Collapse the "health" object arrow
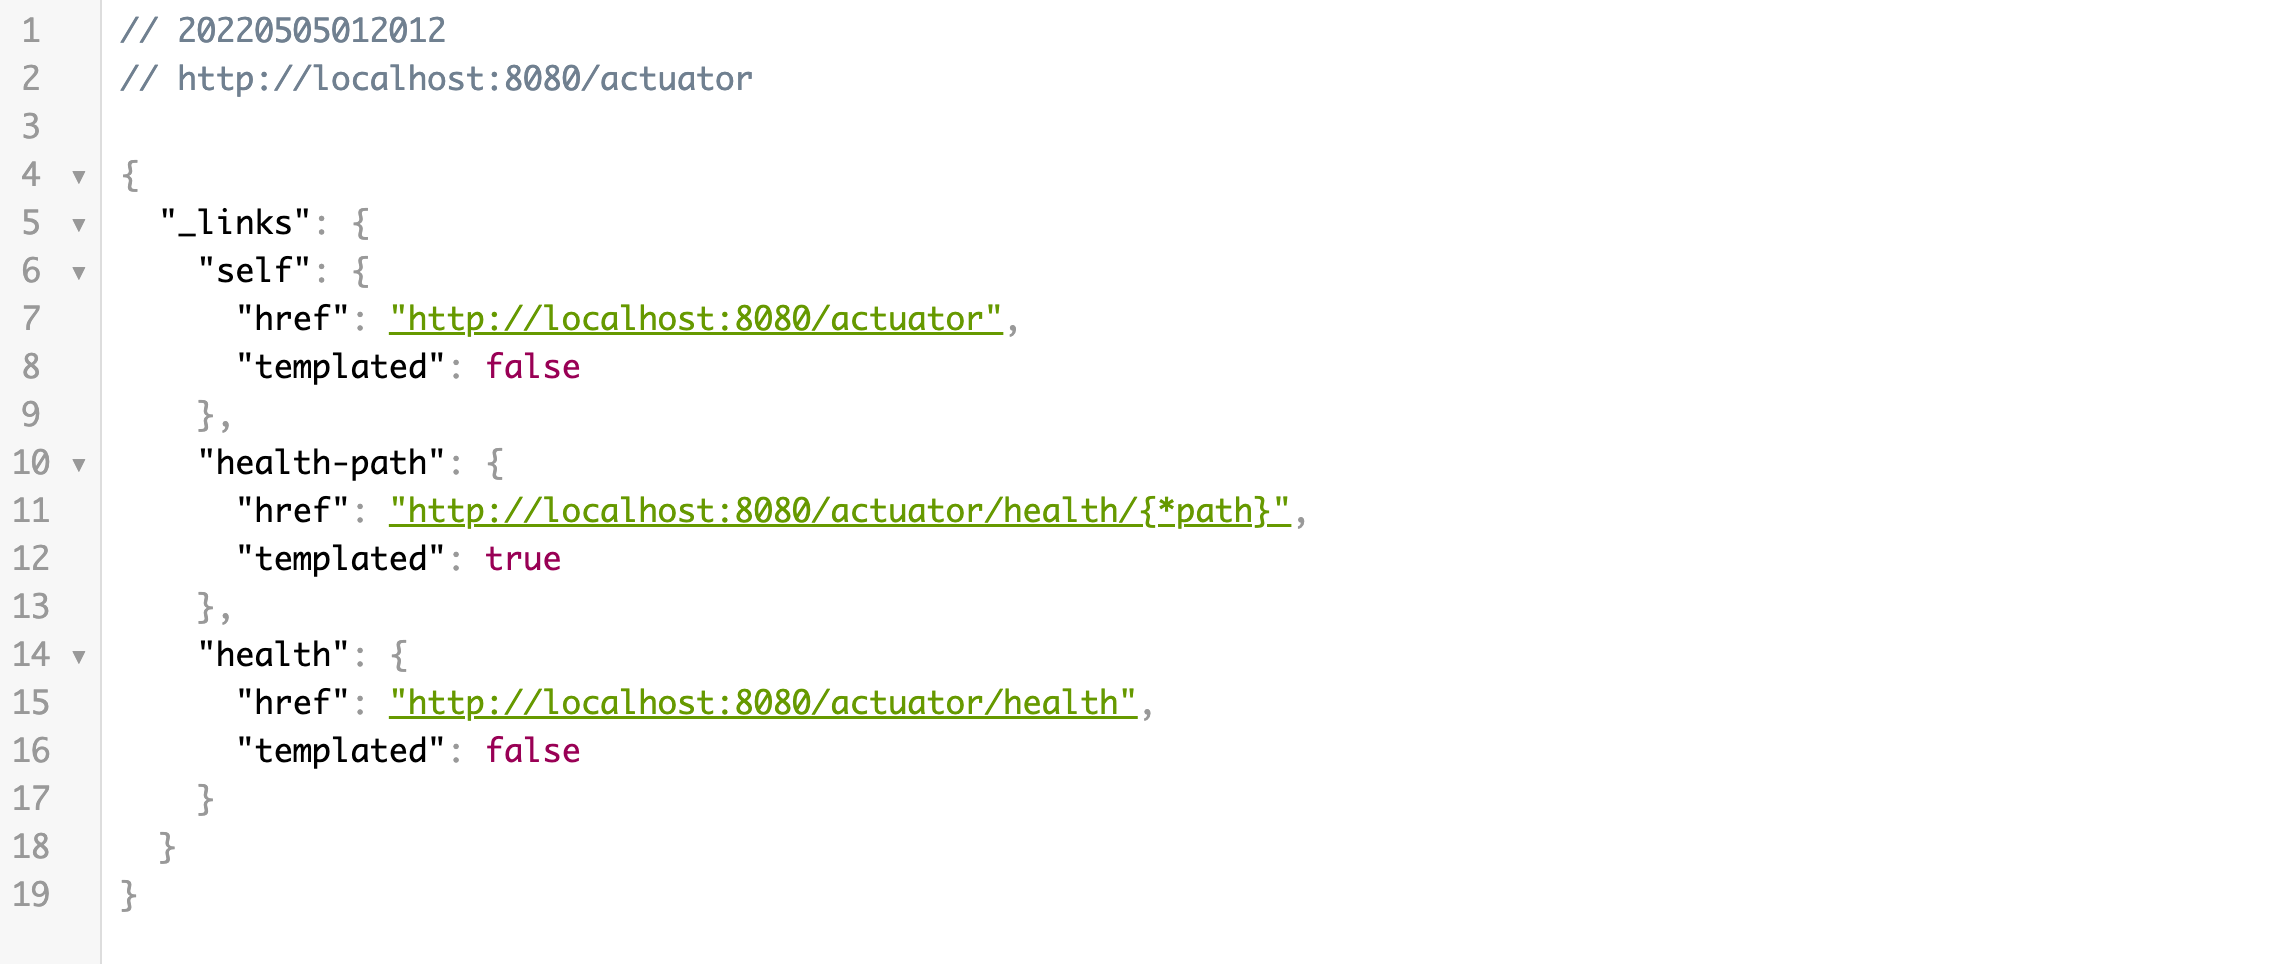The height and width of the screenshot is (964, 2271). (x=78, y=657)
